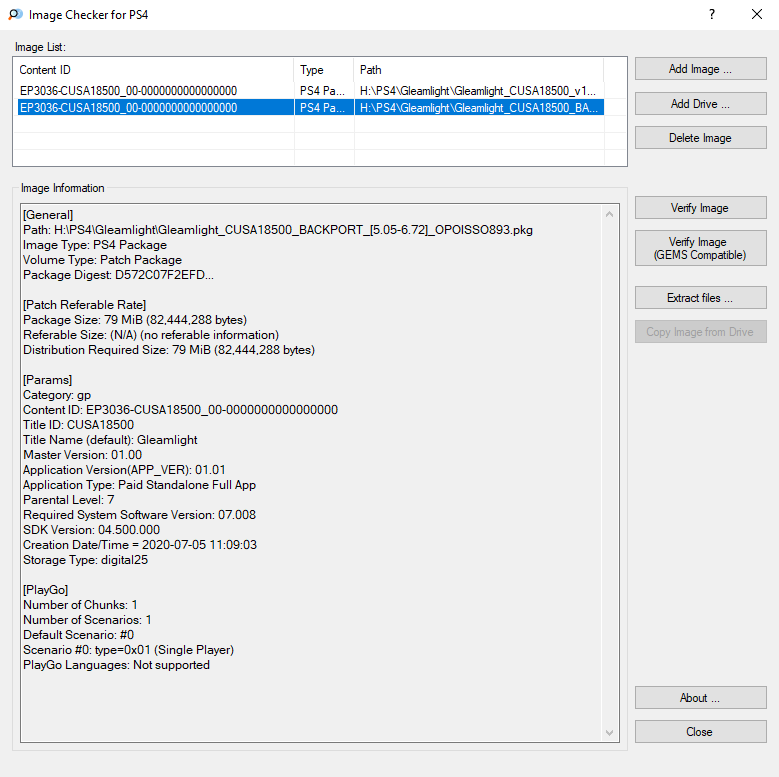Click the Add Drive button
Screen dimensions: 779x777
click(701, 103)
